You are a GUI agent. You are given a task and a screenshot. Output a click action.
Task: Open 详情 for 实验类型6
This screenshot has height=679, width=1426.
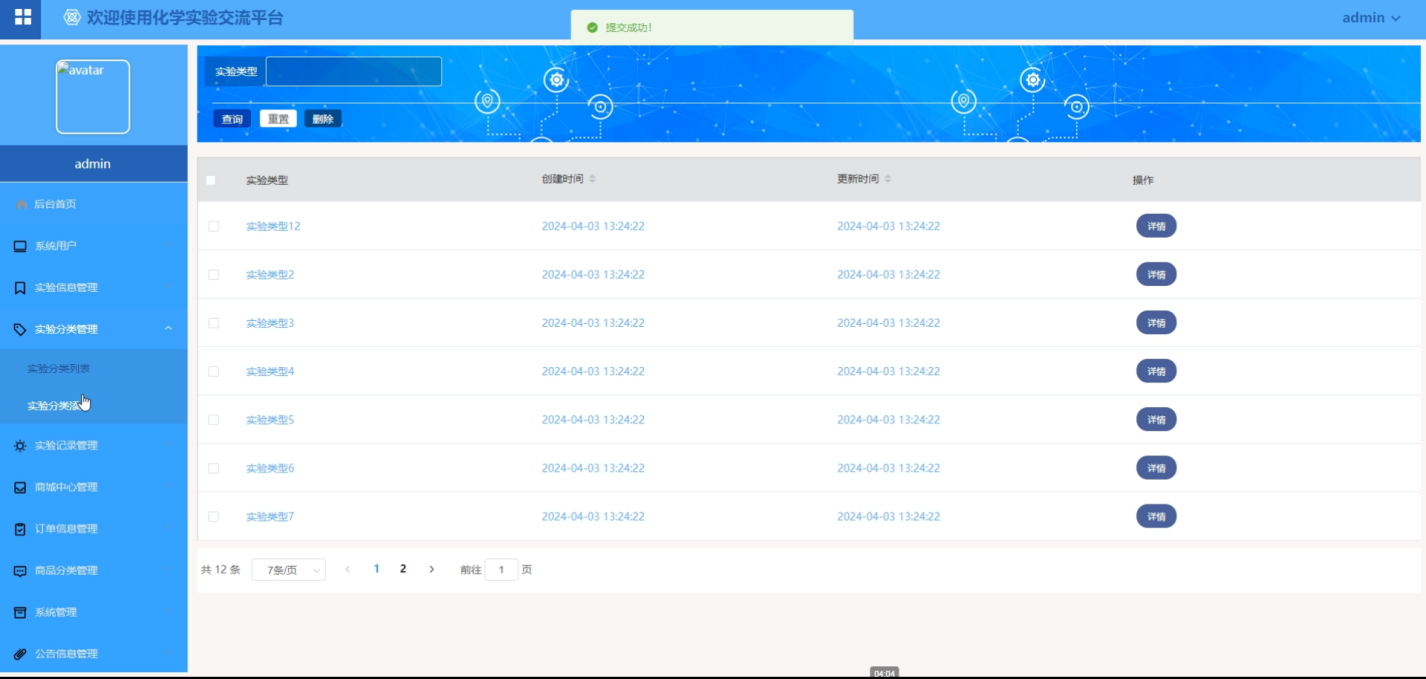point(1156,468)
